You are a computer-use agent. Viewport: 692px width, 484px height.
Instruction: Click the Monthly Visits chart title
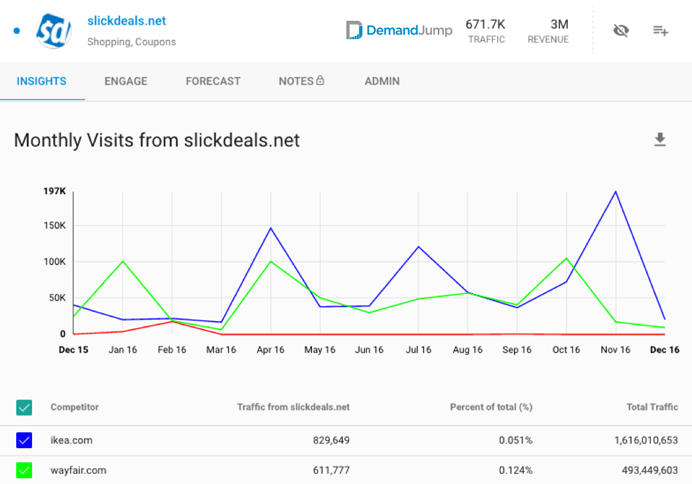(157, 141)
